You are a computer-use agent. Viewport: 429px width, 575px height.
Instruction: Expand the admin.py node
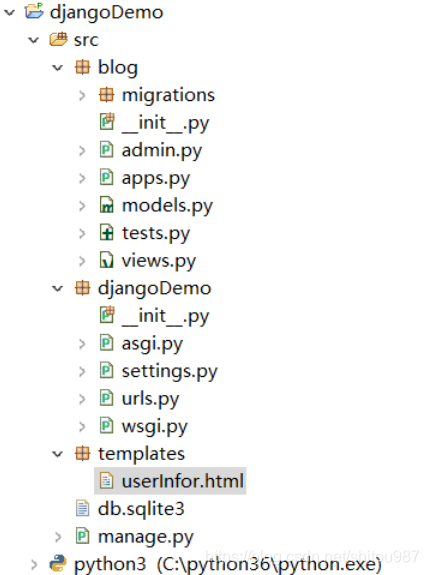tap(82, 150)
